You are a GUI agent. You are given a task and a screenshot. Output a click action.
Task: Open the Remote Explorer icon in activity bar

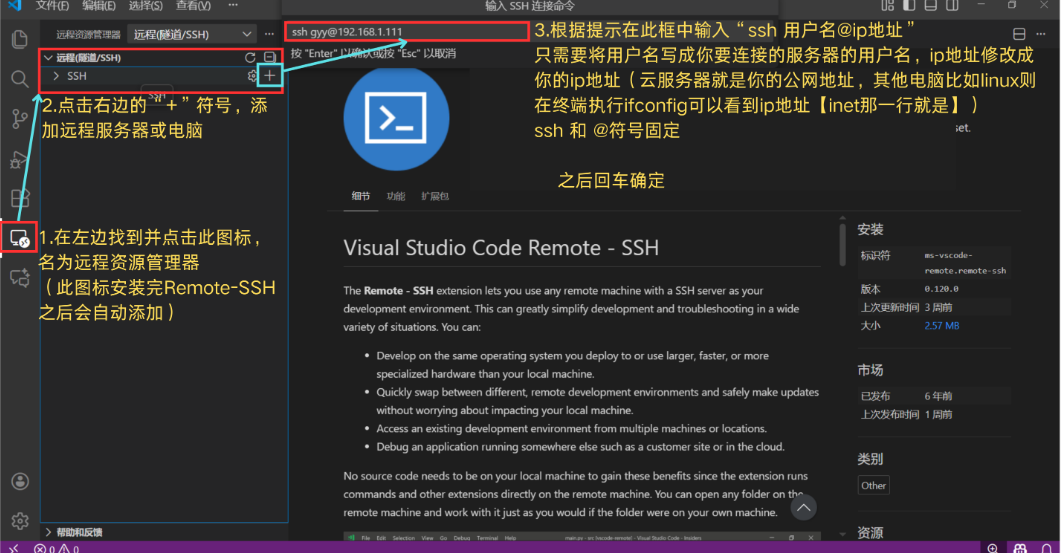tap(20, 238)
